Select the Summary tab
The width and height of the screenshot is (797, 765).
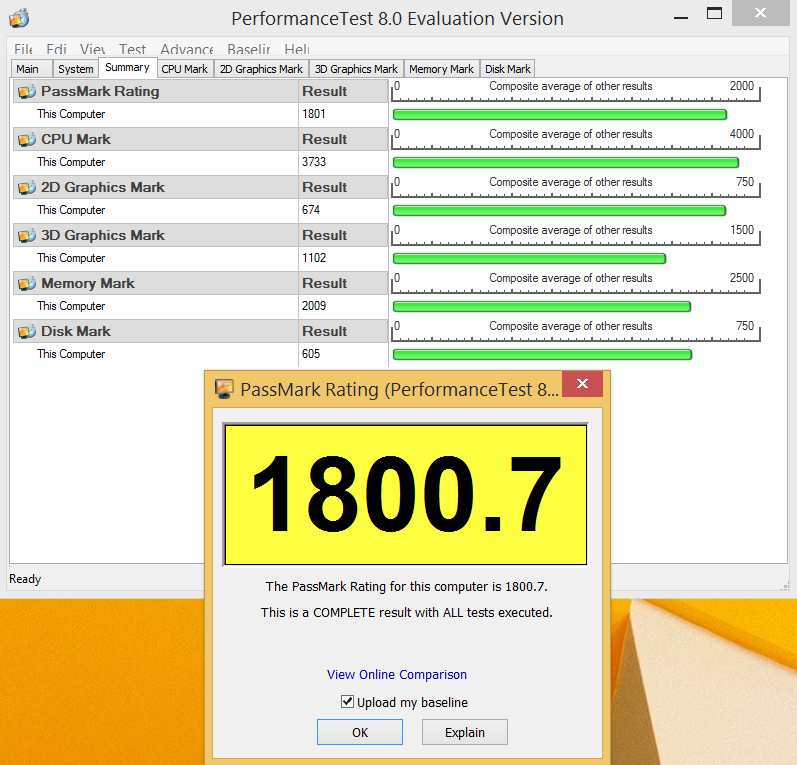click(x=128, y=67)
